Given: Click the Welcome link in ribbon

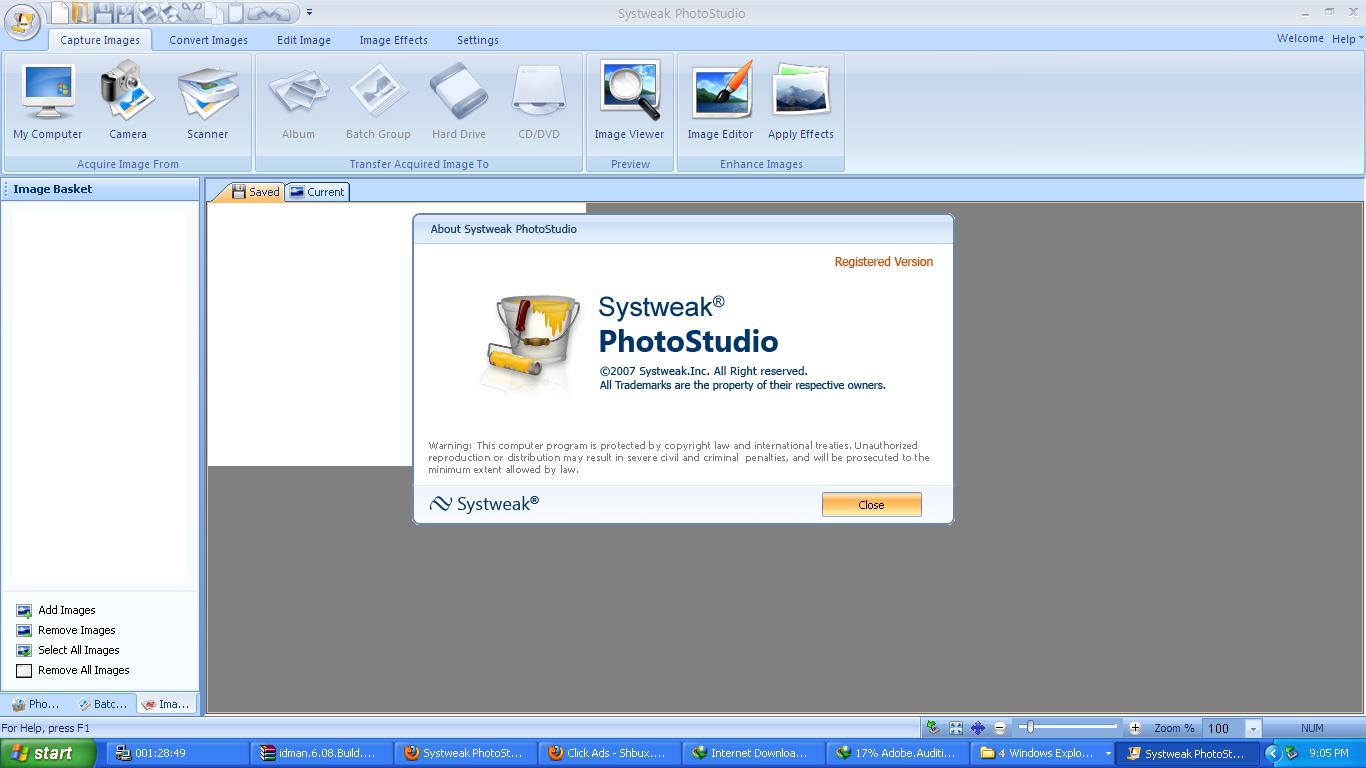Looking at the screenshot, I should coord(1300,38).
